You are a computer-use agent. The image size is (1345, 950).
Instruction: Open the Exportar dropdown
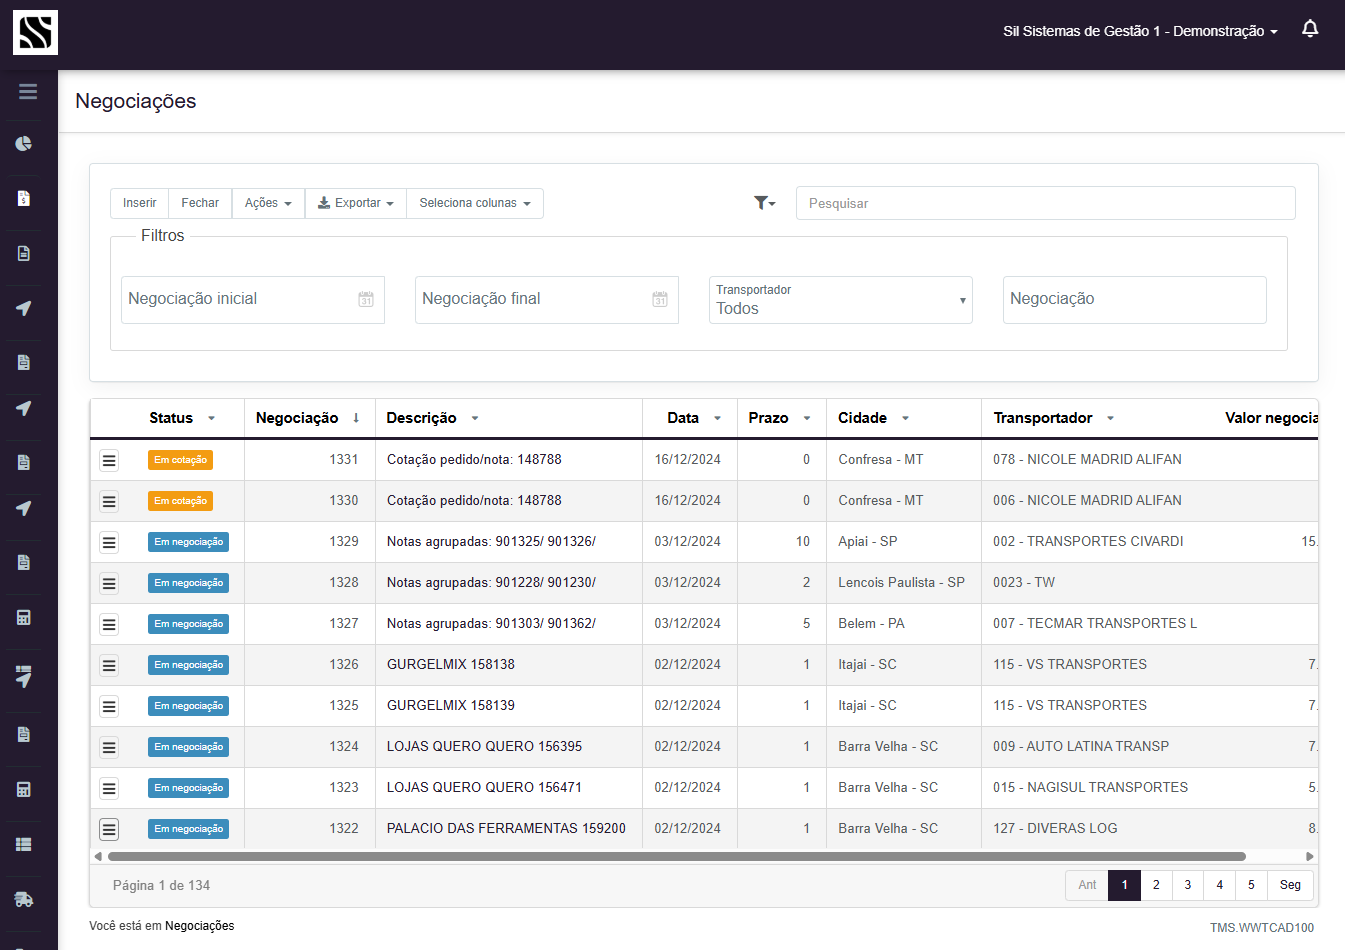[355, 203]
